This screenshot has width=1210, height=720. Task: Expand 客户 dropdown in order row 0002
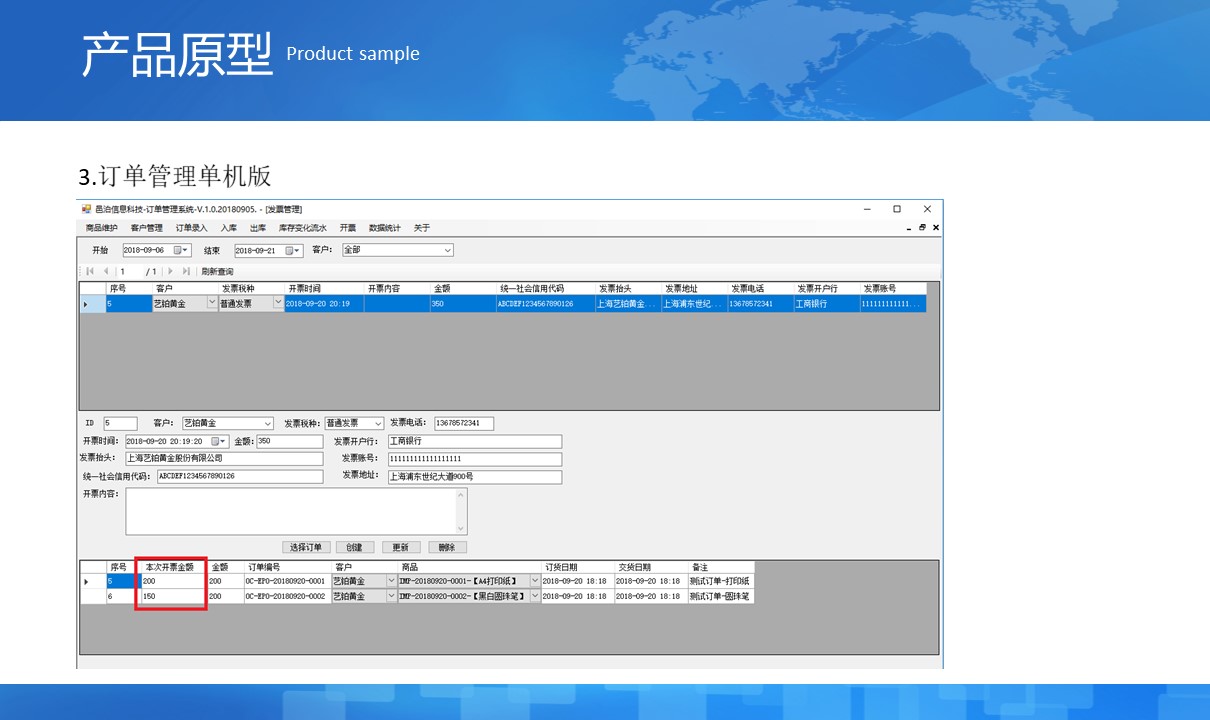pos(391,596)
